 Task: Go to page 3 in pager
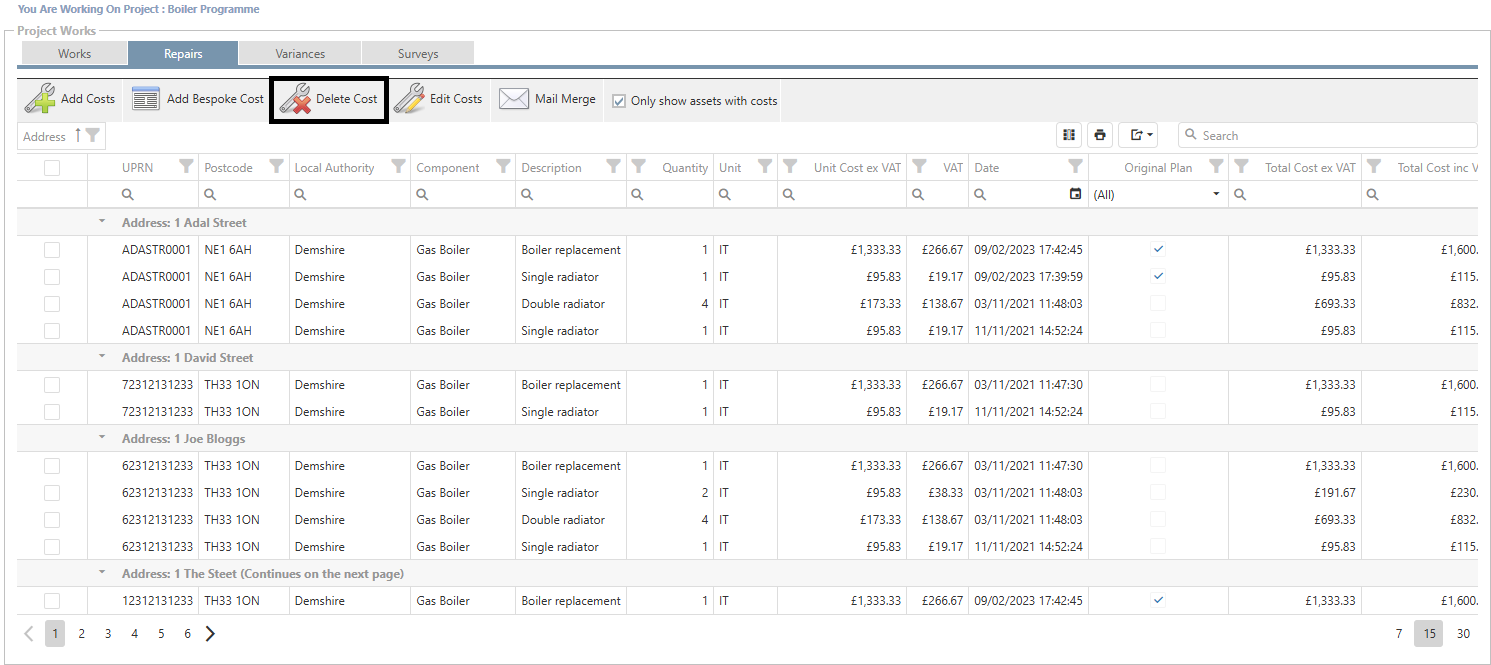click(x=108, y=634)
